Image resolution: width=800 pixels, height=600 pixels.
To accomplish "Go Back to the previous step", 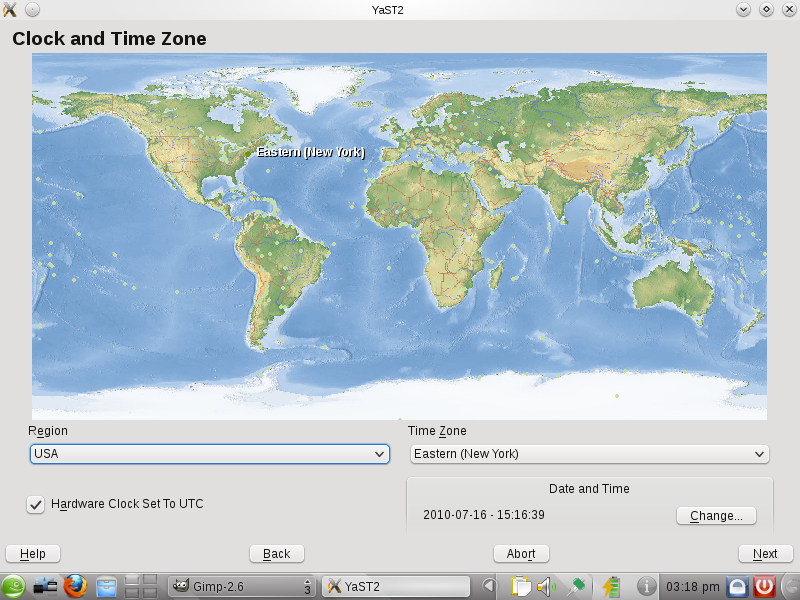I will click(277, 554).
